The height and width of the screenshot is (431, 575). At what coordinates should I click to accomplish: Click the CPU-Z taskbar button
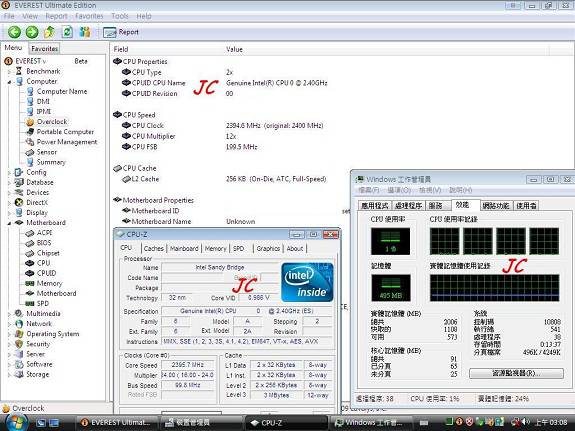285,423
